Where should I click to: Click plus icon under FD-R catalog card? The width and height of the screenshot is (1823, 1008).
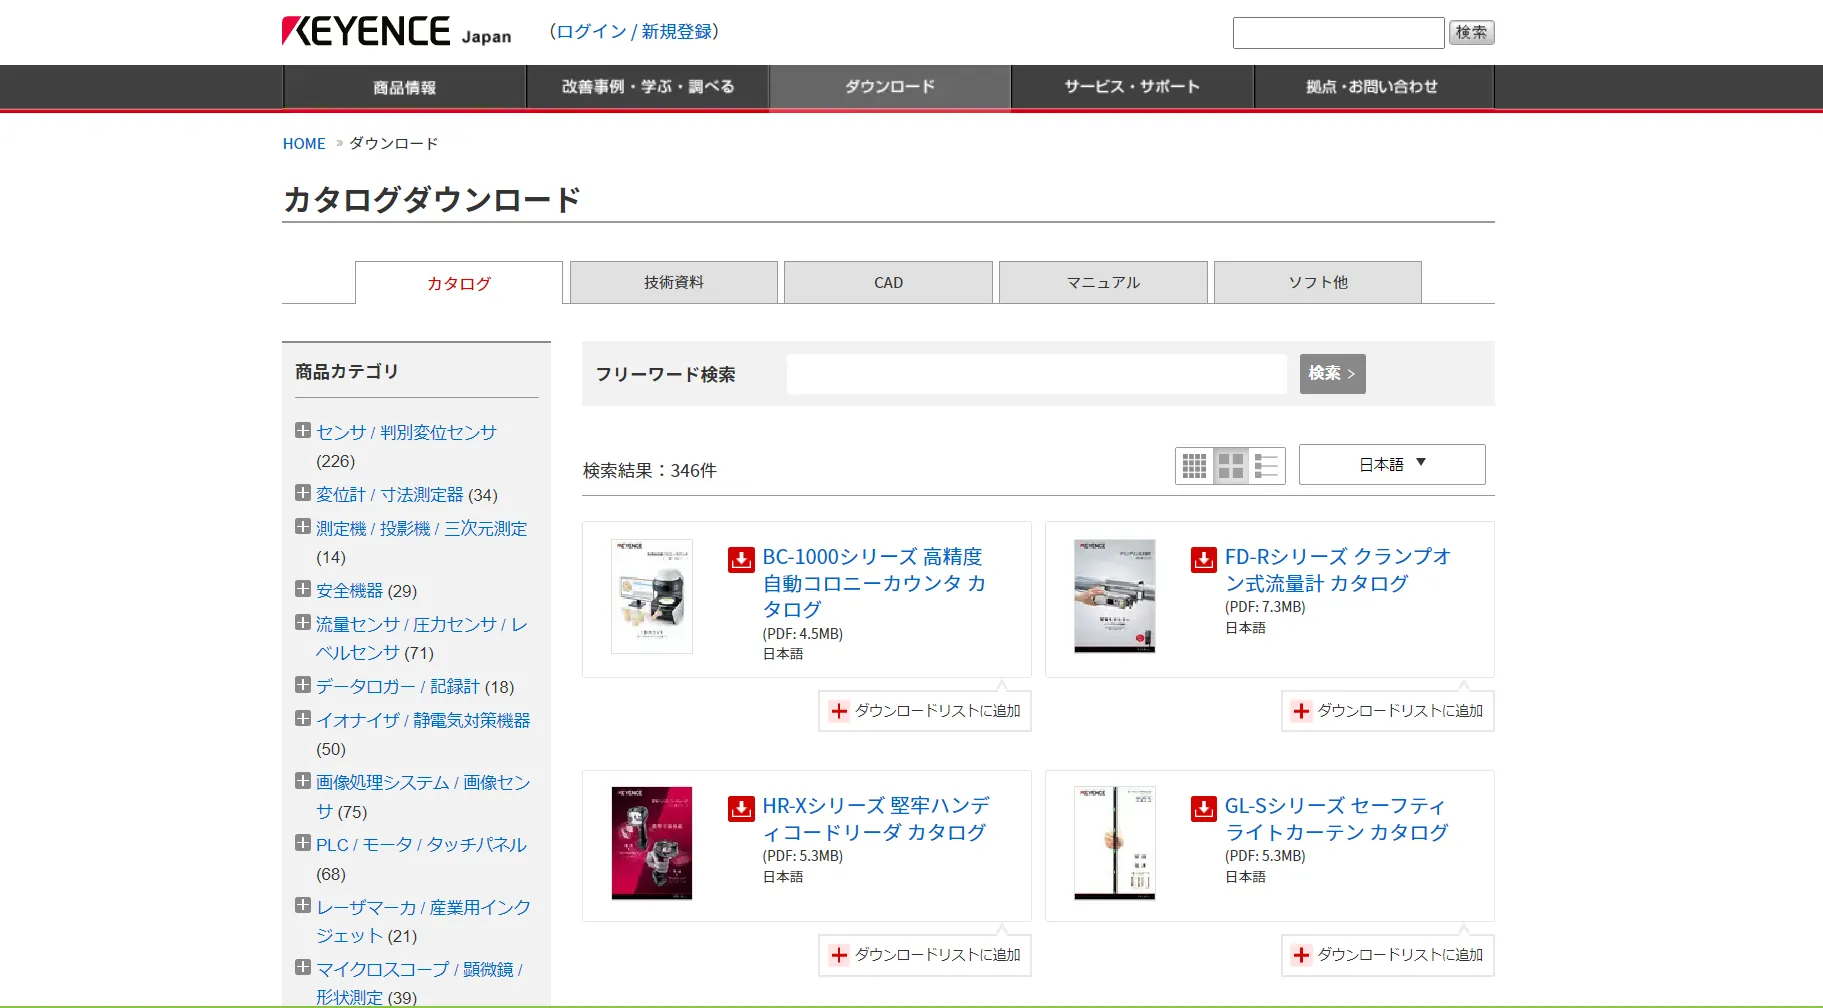1301,711
